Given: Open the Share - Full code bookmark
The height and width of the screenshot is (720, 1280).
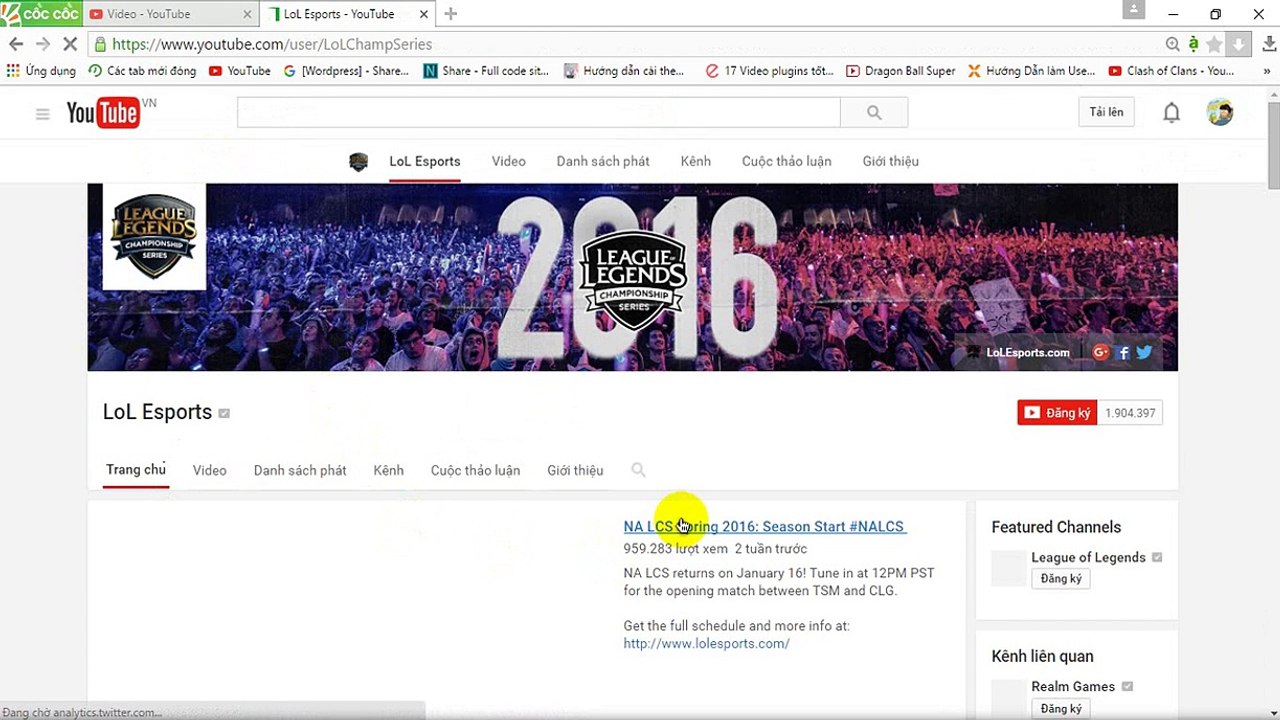Looking at the screenshot, I should click(x=487, y=71).
